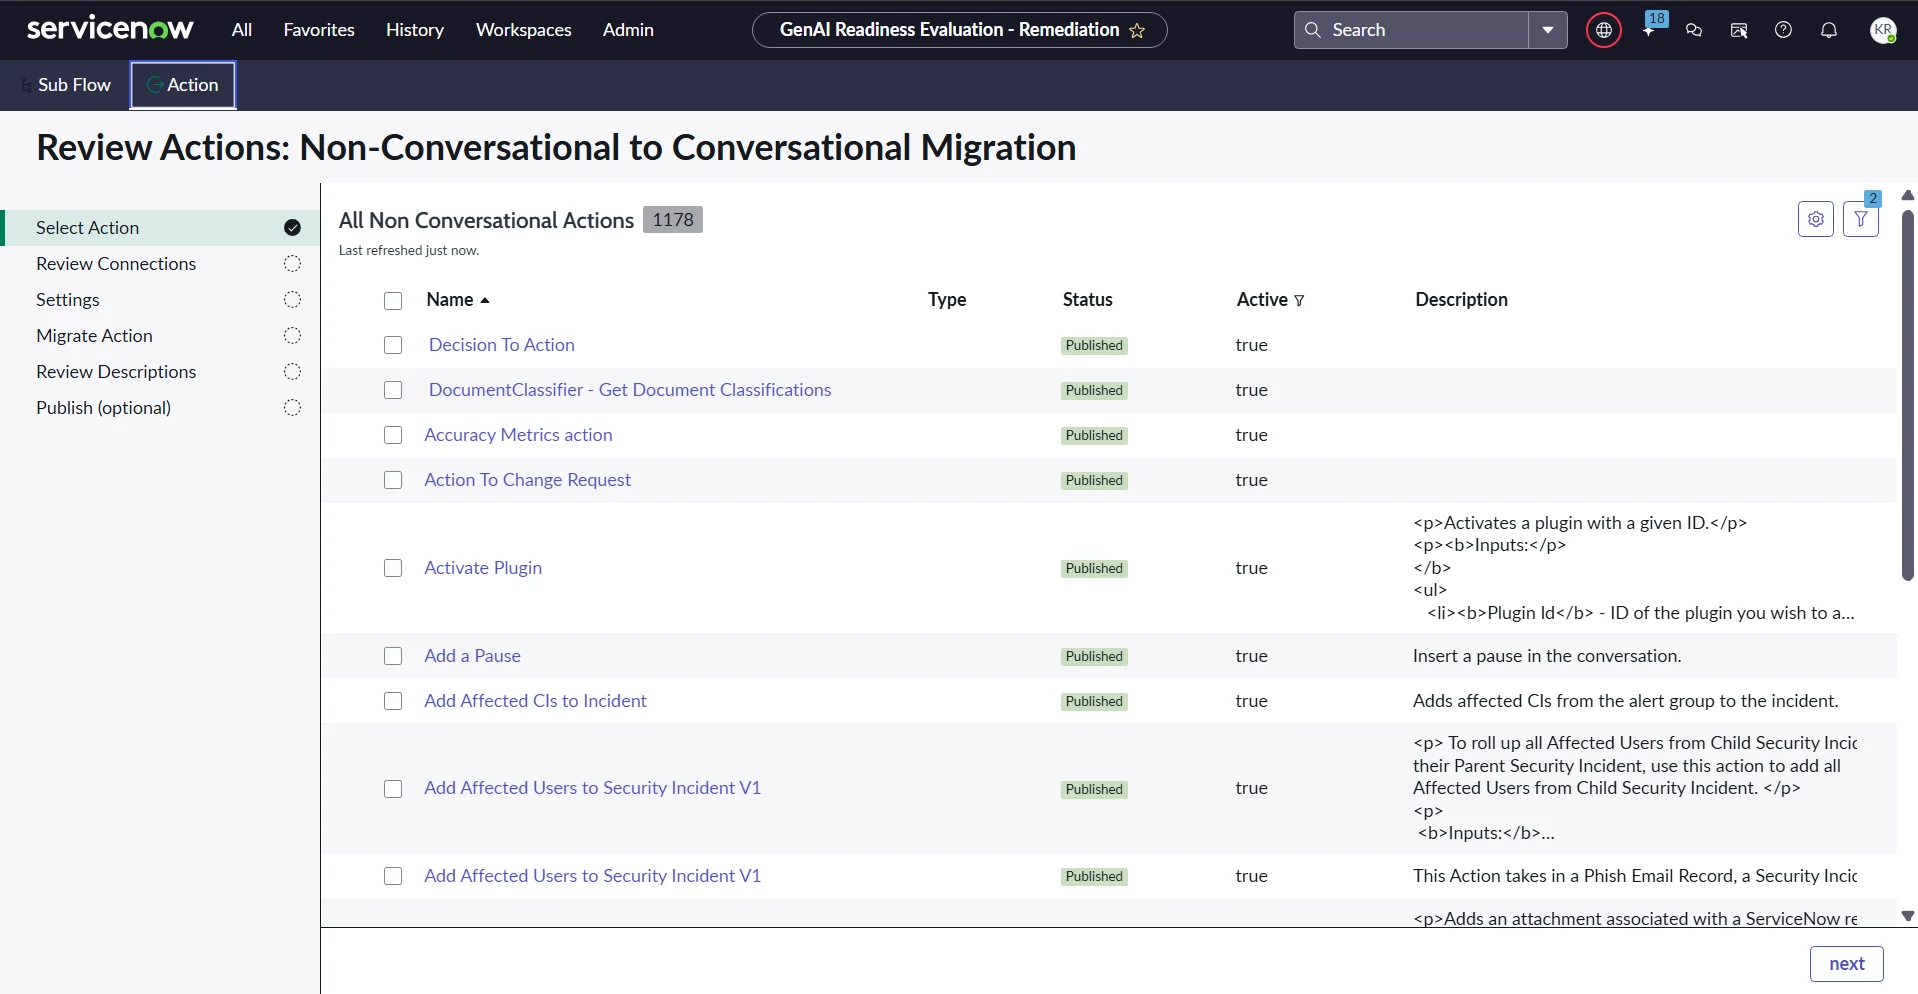Click the scrollbar down arrow
Viewport: 1918px width, 994px height.
1907,916
